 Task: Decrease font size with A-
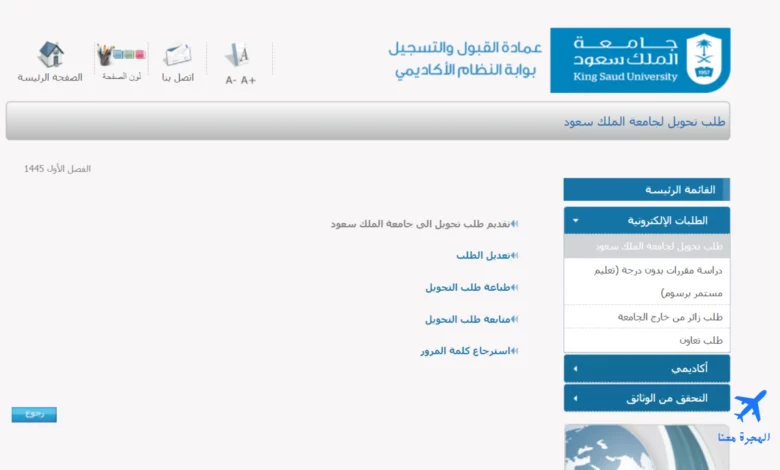pos(231,80)
